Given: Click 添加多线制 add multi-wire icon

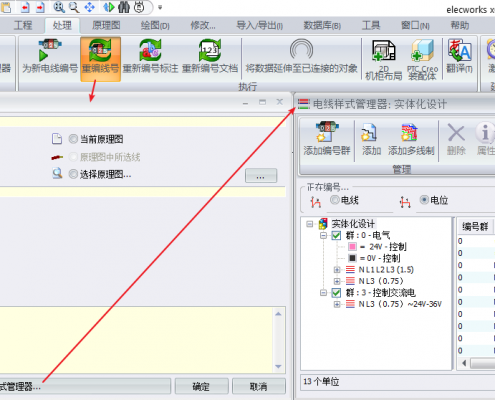Looking at the screenshot, I should [411, 139].
